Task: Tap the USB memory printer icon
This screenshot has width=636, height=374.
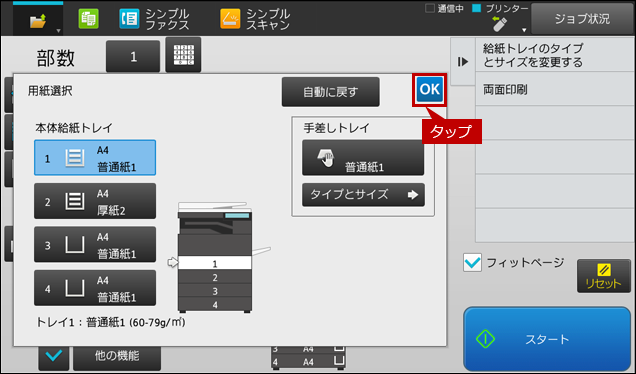Action: (499, 24)
